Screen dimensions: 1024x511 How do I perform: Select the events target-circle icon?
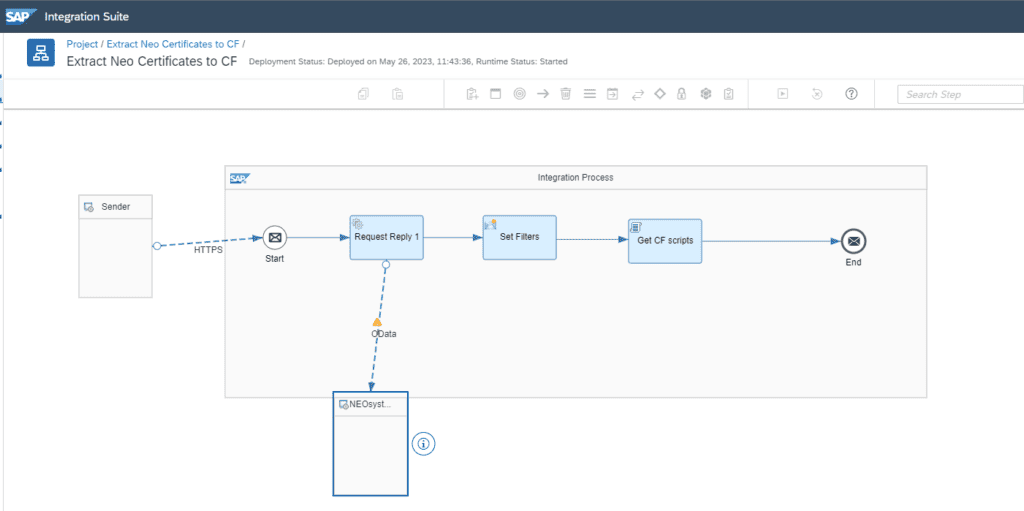[x=519, y=94]
